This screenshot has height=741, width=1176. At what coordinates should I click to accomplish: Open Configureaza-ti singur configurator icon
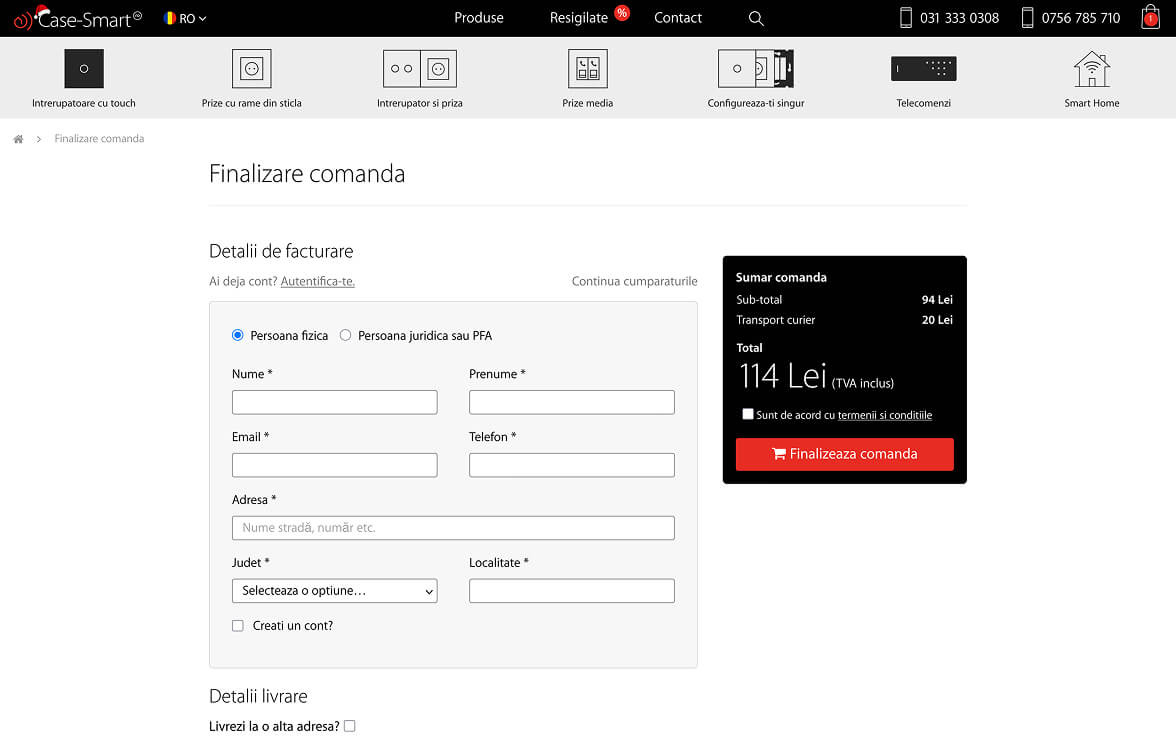tap(755, 69)
